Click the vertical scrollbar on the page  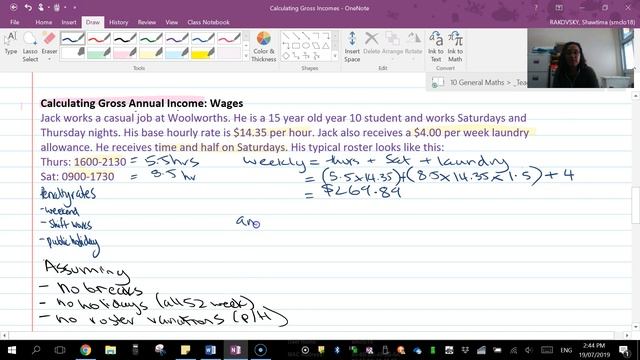(x=636, y=206)
